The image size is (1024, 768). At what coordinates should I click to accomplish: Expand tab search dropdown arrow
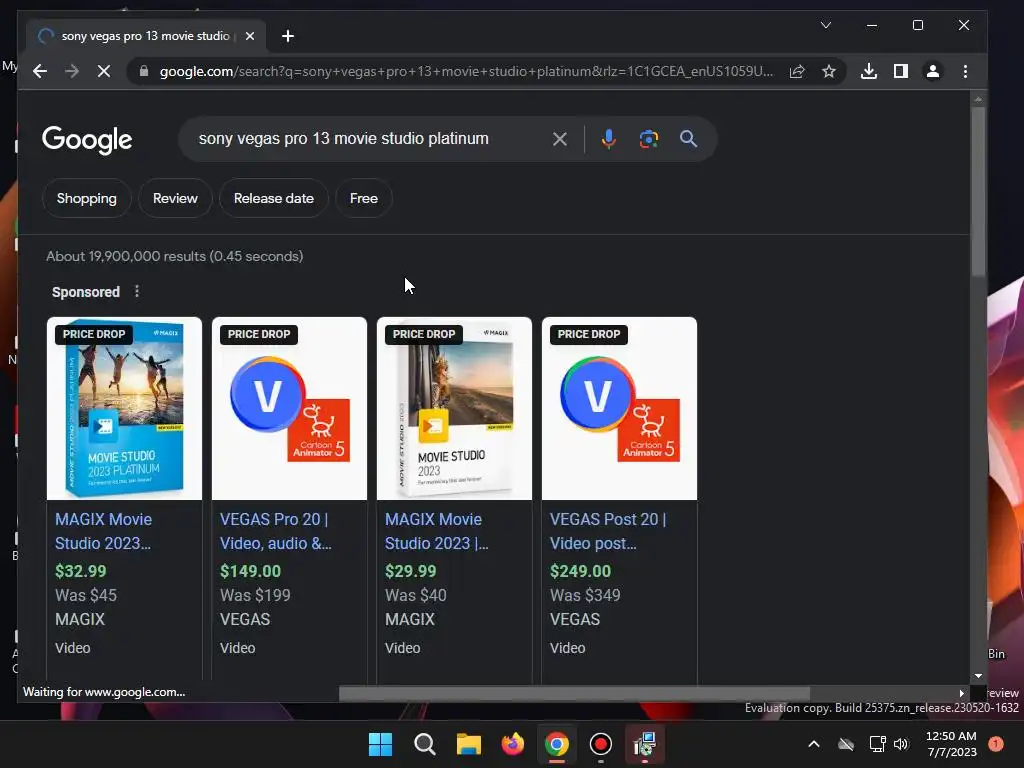click(x=825, y=25)
